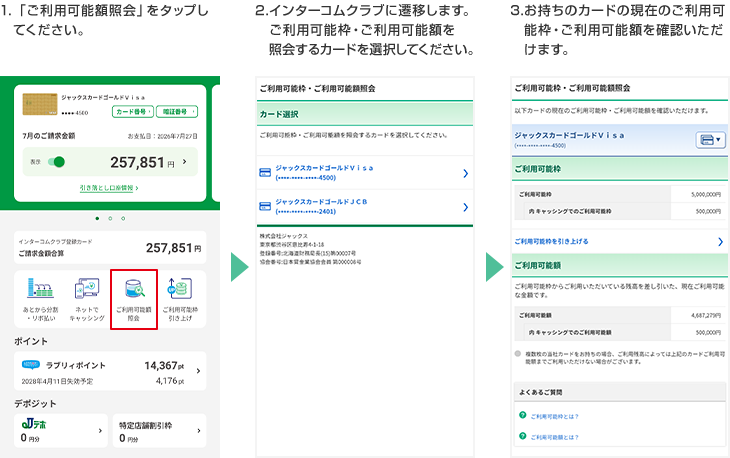The image size is (730, 458).
Task: Click the 7月のご請求金額 label
Action: 49,136
